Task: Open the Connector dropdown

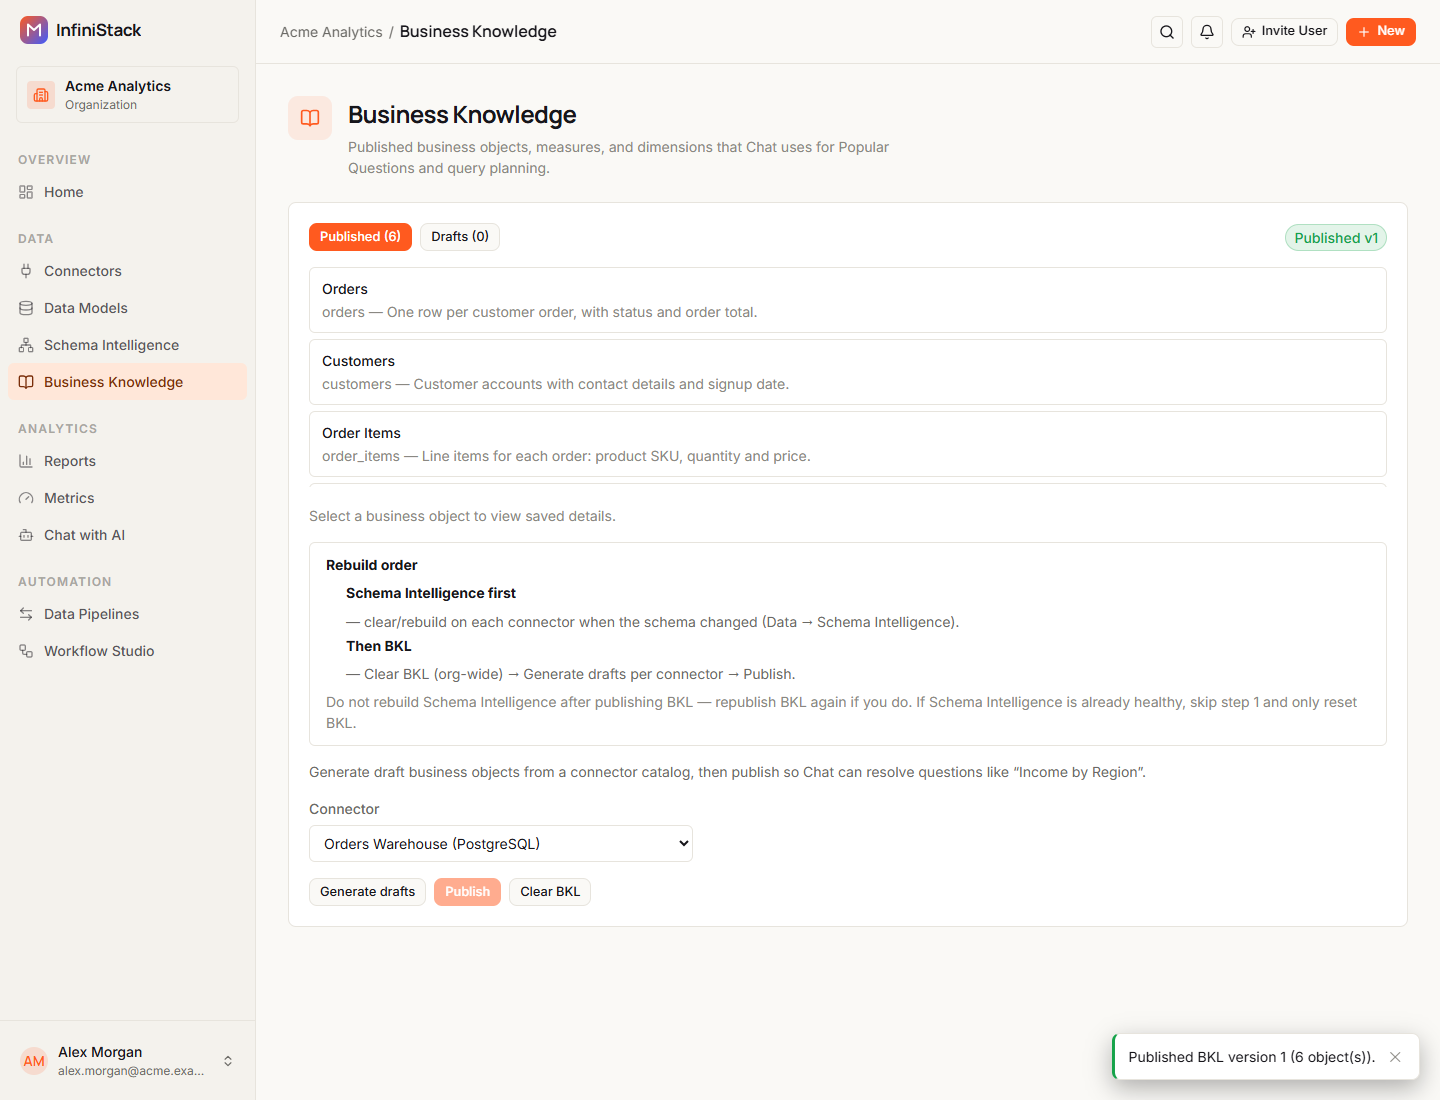Action: click(501, 844)
